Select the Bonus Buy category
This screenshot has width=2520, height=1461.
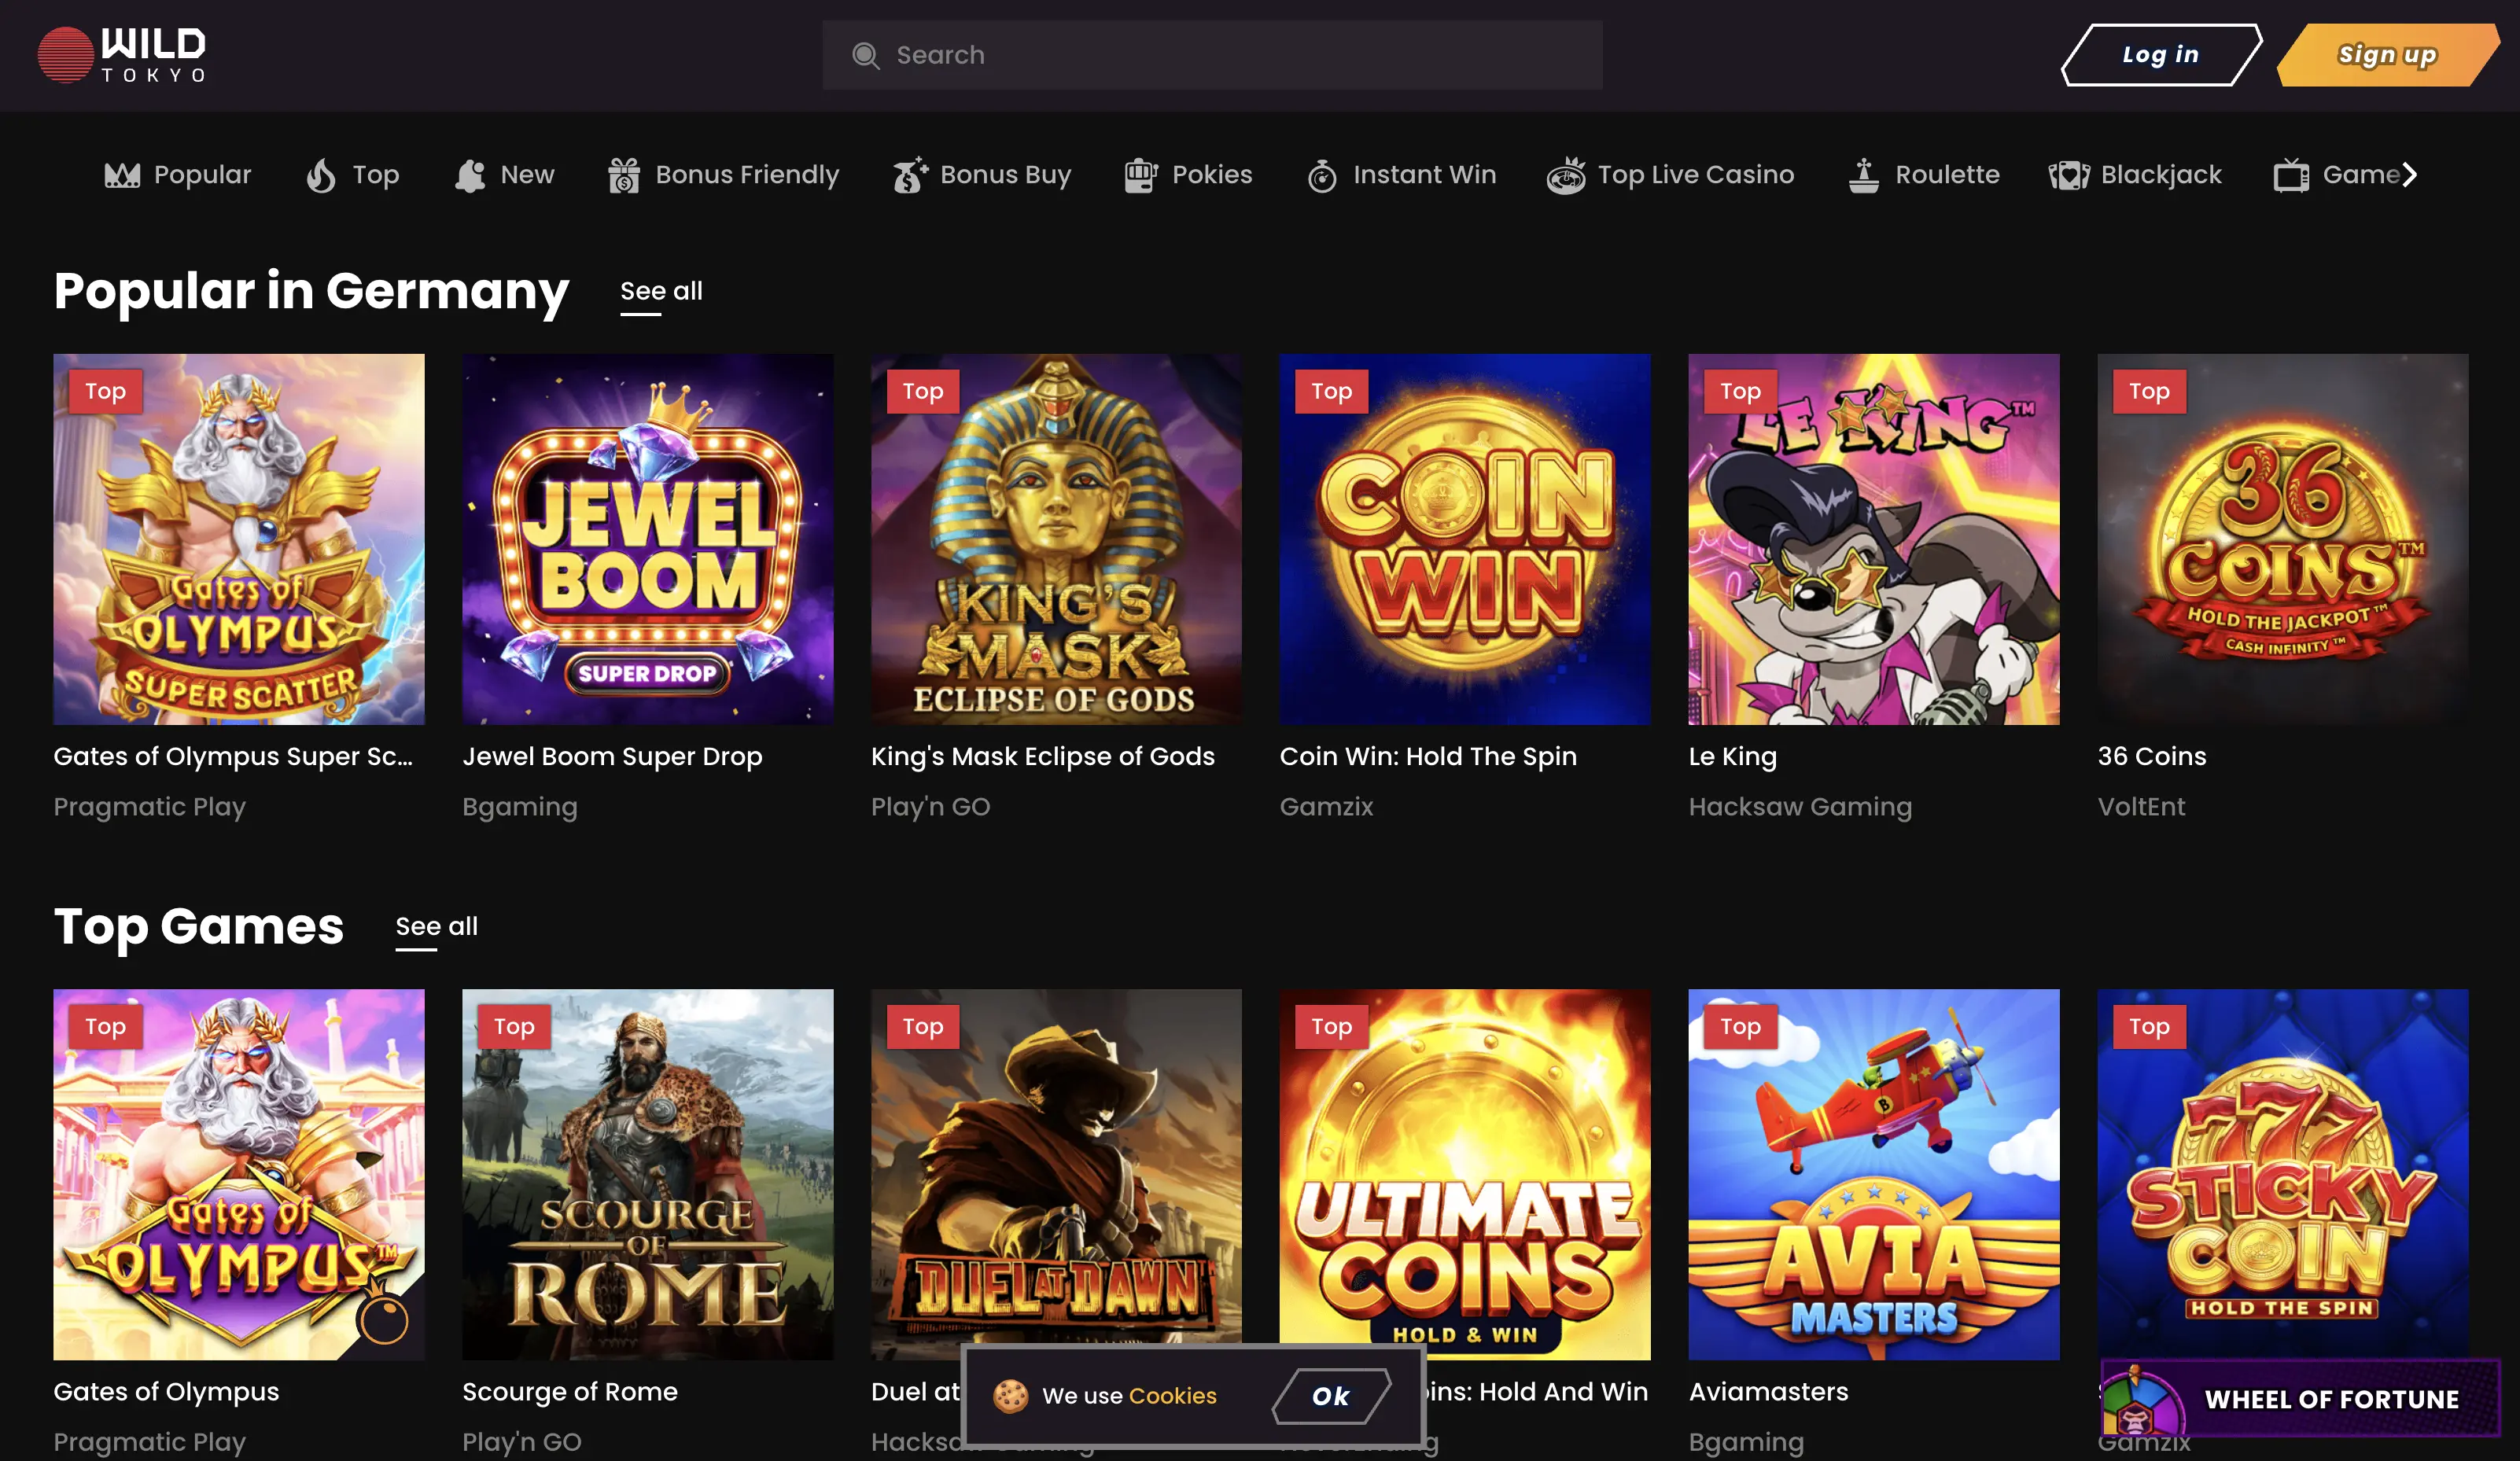[x=982, y=175]
